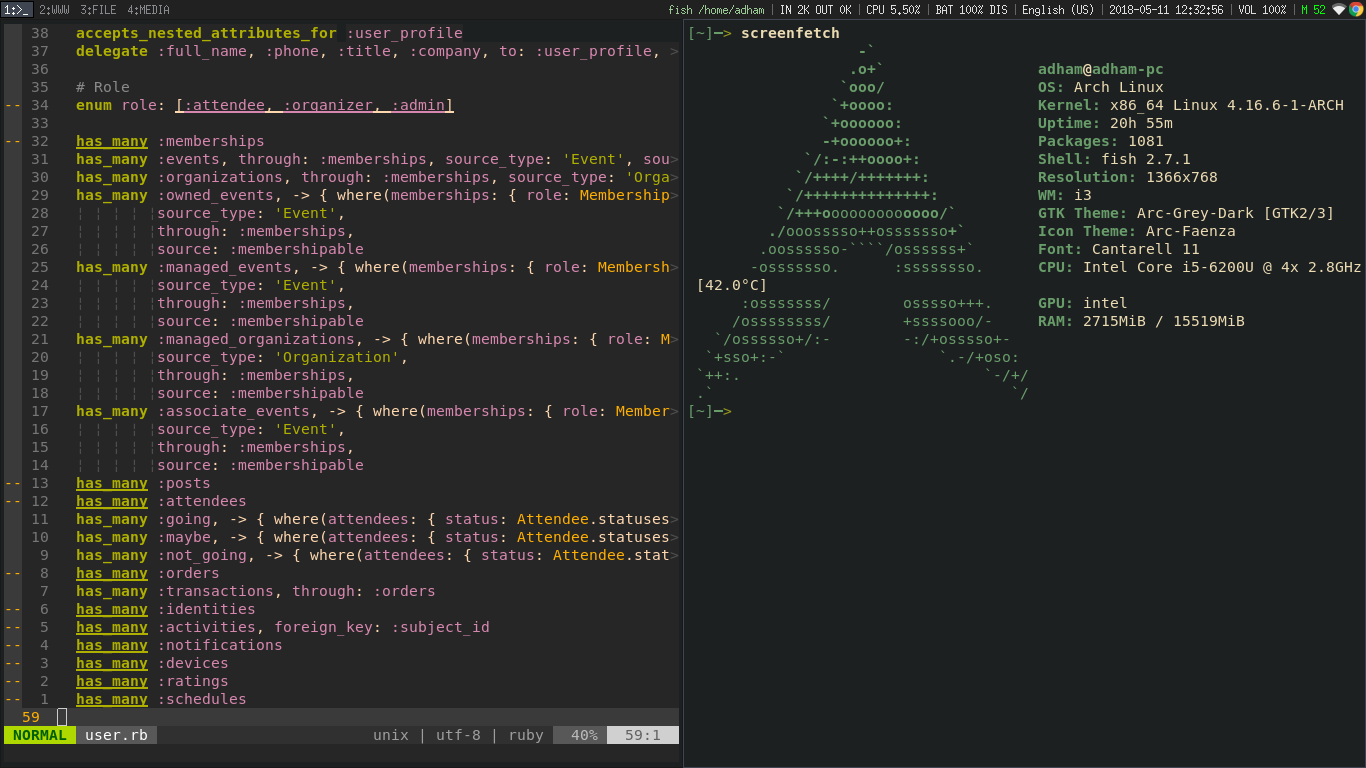Screen dimensions: 1366x768
Task: Click the CPU 5.50% status block
Action: click(893, 9)
